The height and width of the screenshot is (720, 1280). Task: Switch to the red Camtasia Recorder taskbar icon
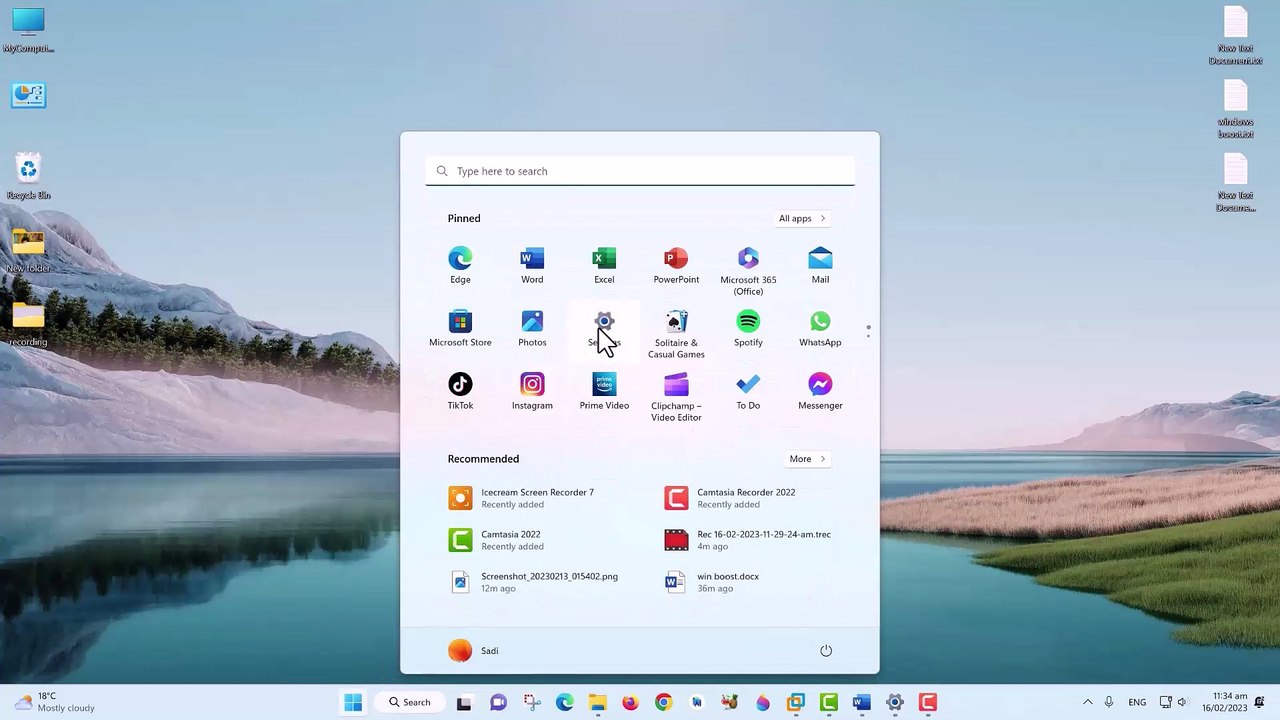(x=928, y=702)
